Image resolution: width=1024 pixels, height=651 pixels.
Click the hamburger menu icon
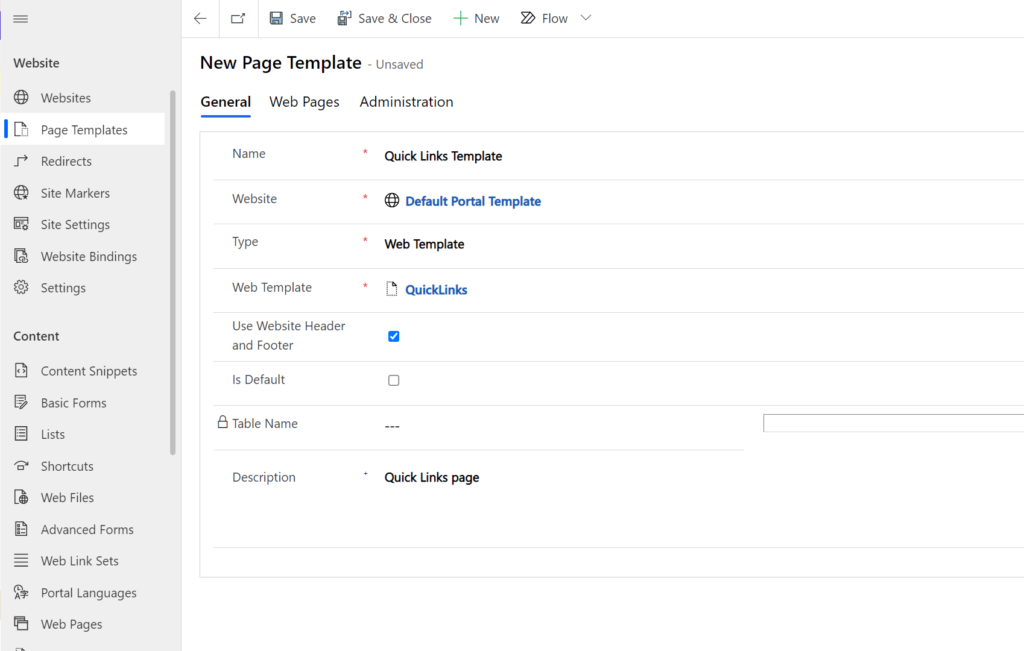click(x=20, y=19)
